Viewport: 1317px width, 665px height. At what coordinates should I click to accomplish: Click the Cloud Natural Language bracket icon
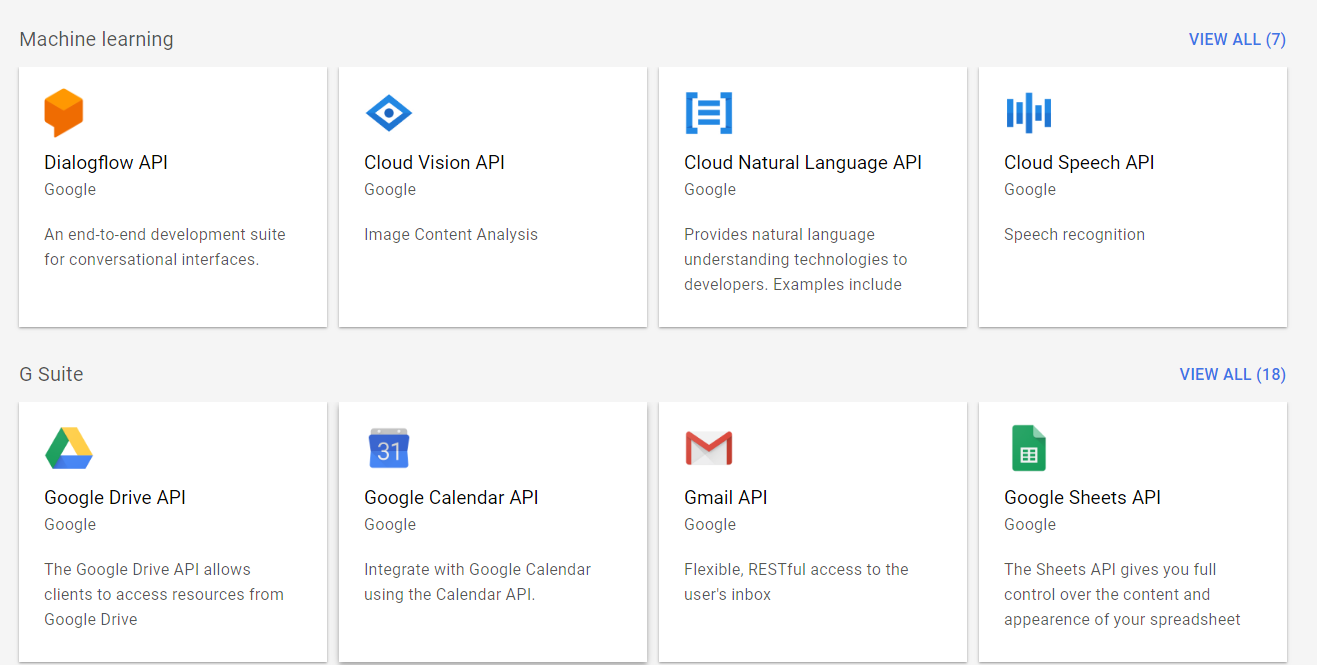click(x=709, y=113)
